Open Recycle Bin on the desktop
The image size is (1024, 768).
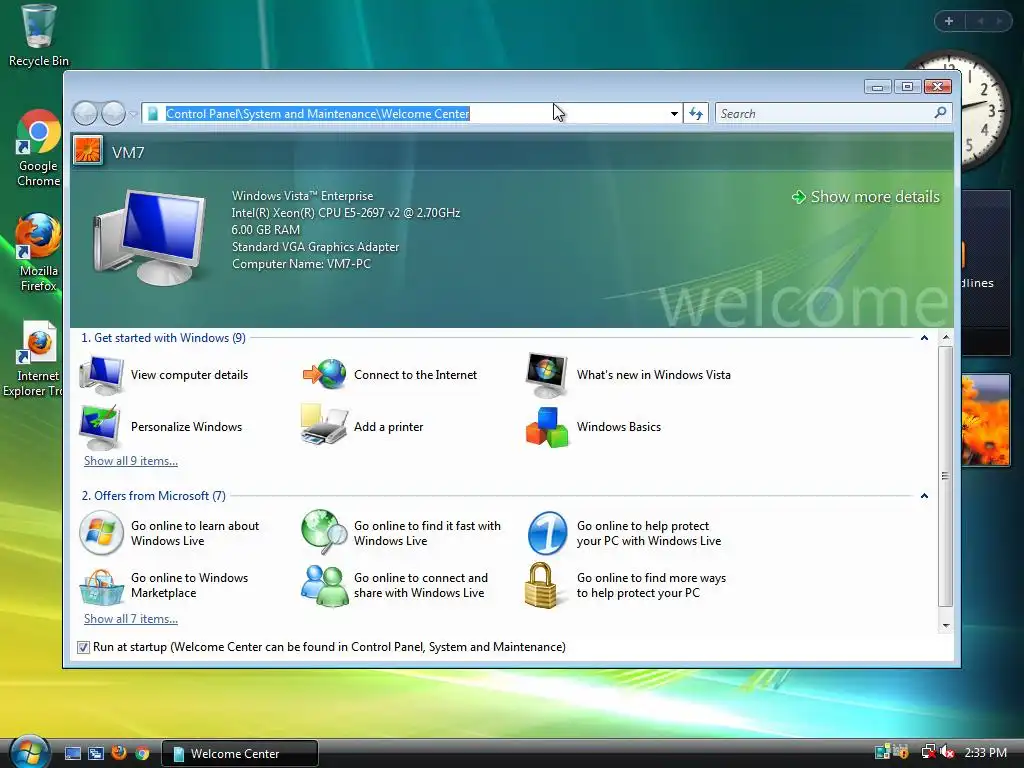(x=39, y=36)
